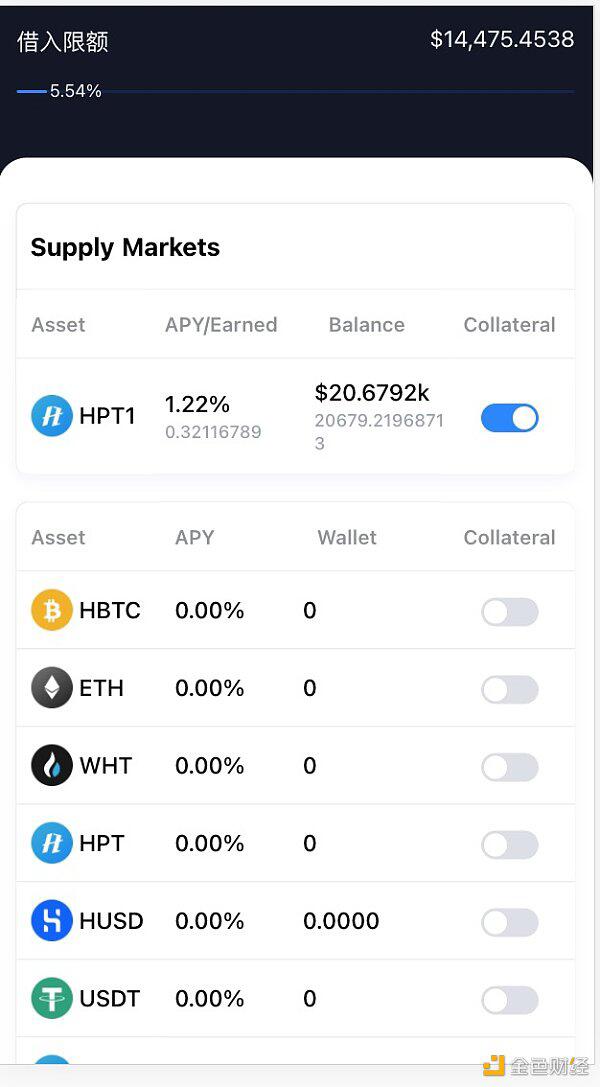Enable ETH collateral switch
Viewport: 600px width, 1087px height.
[x=509, y=689]
